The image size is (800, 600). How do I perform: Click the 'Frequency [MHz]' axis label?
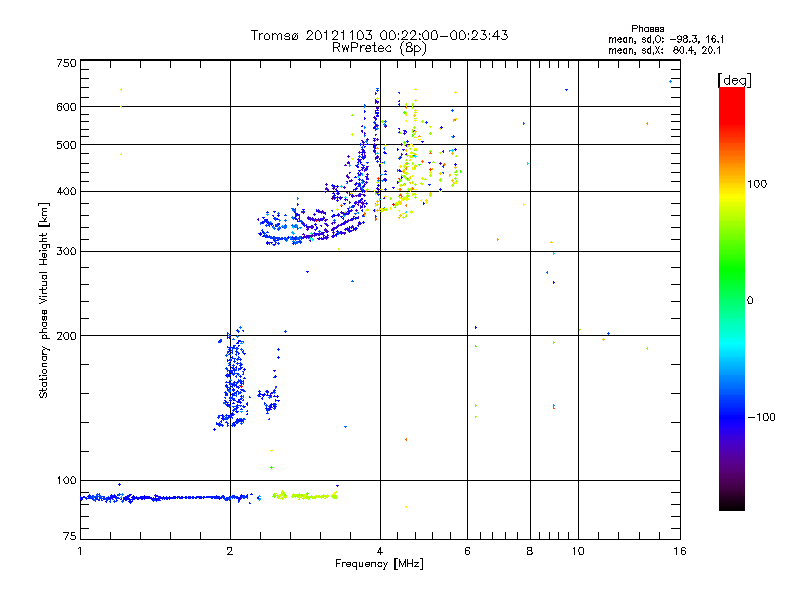click(x=379, y=564)
